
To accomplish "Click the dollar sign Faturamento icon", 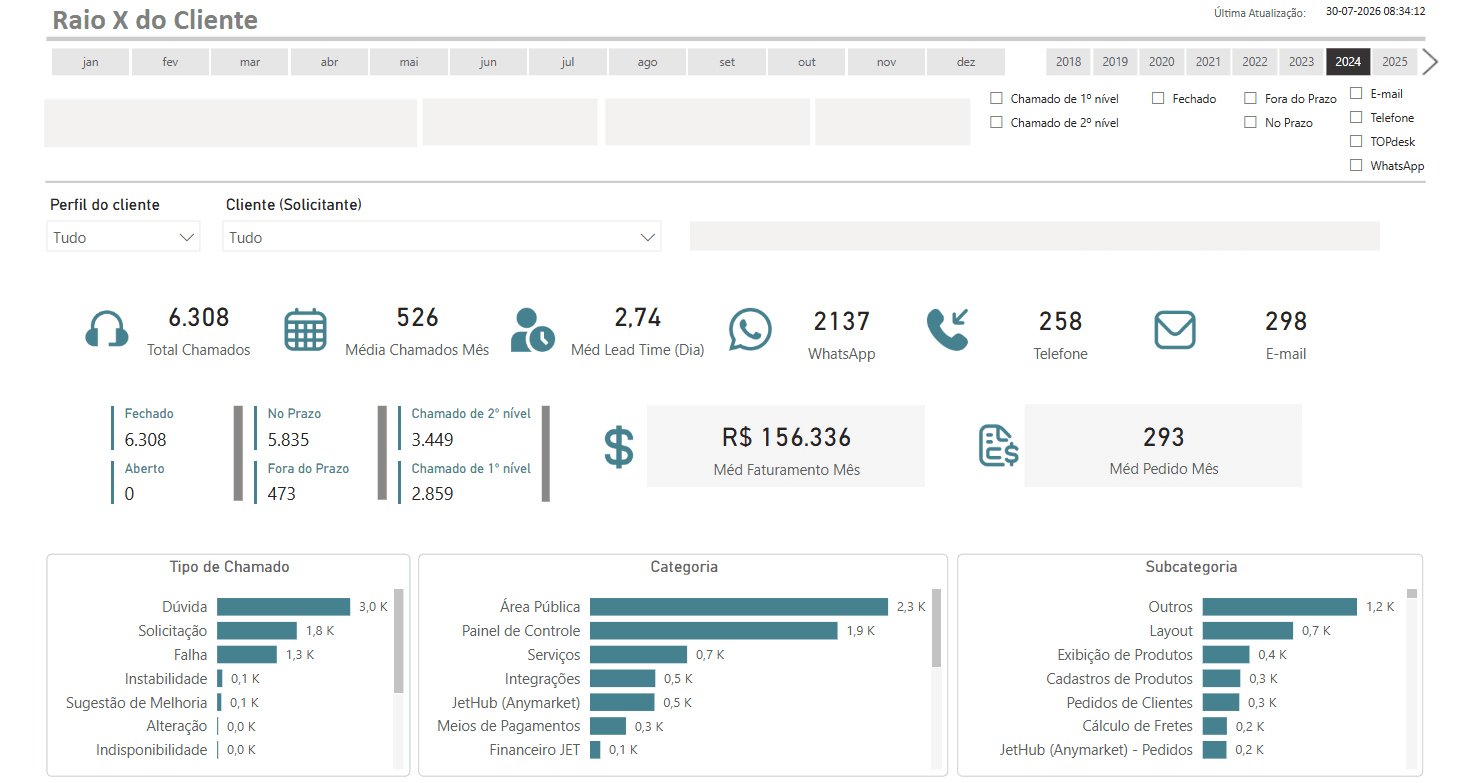I will click(x=619, y=446).
